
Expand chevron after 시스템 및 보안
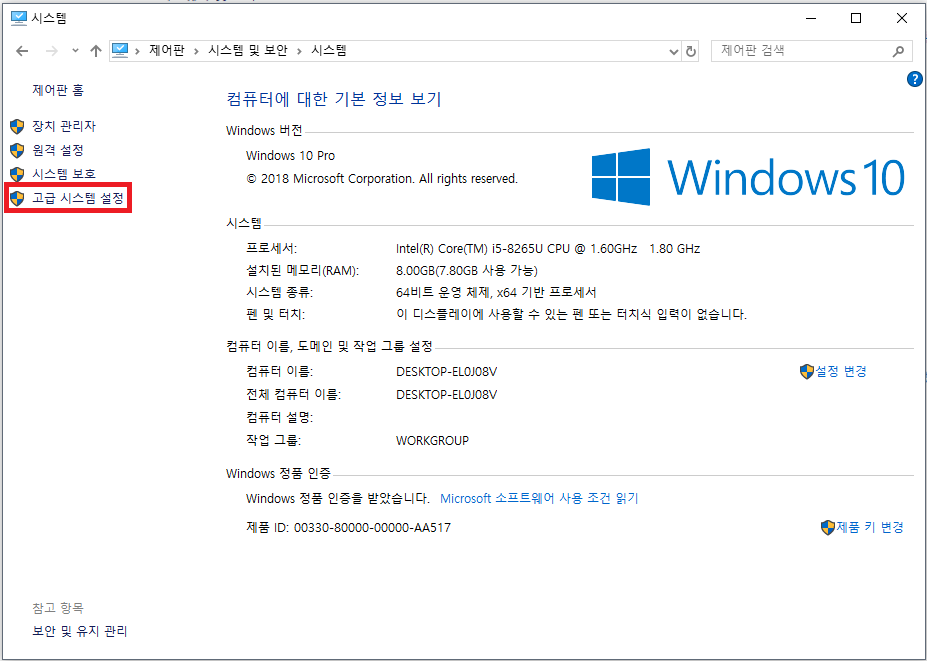(x=299, y=51)
